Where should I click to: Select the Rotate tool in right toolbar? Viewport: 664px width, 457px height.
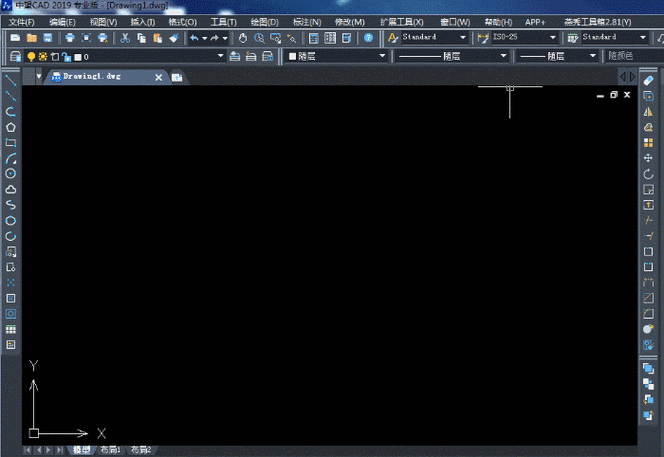(648, 174)
